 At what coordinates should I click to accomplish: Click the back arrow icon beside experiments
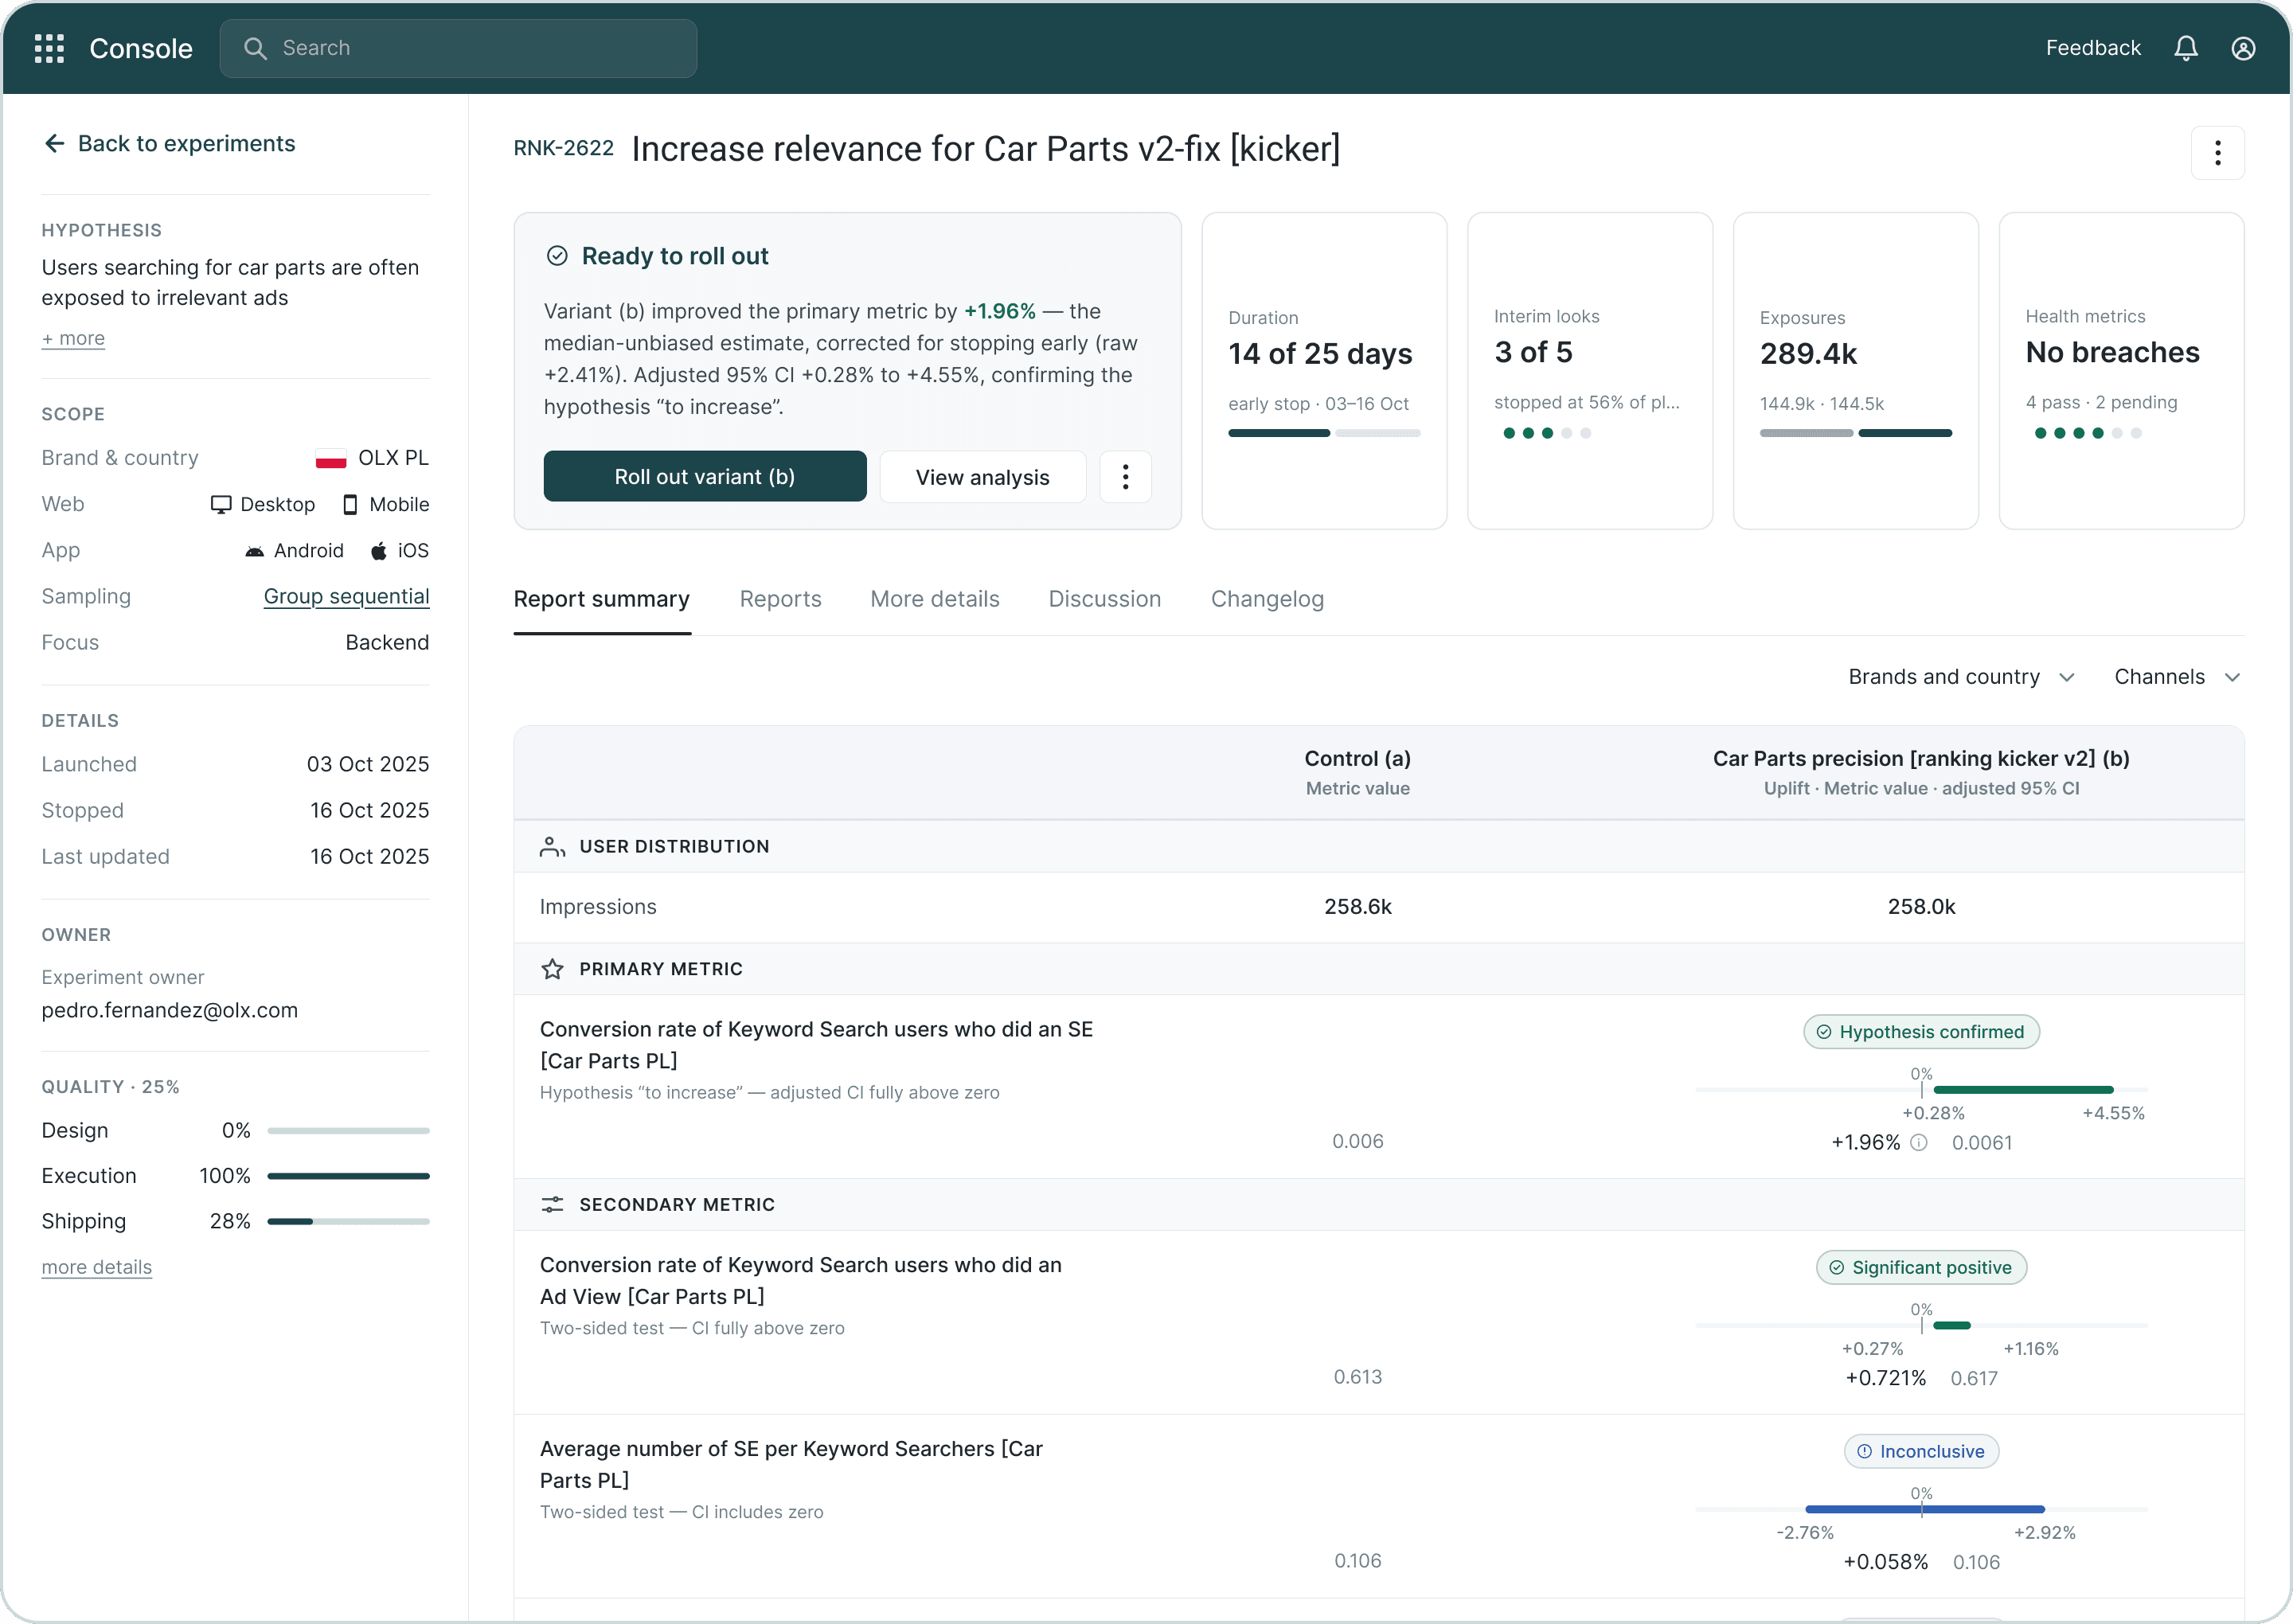(54, 143)
